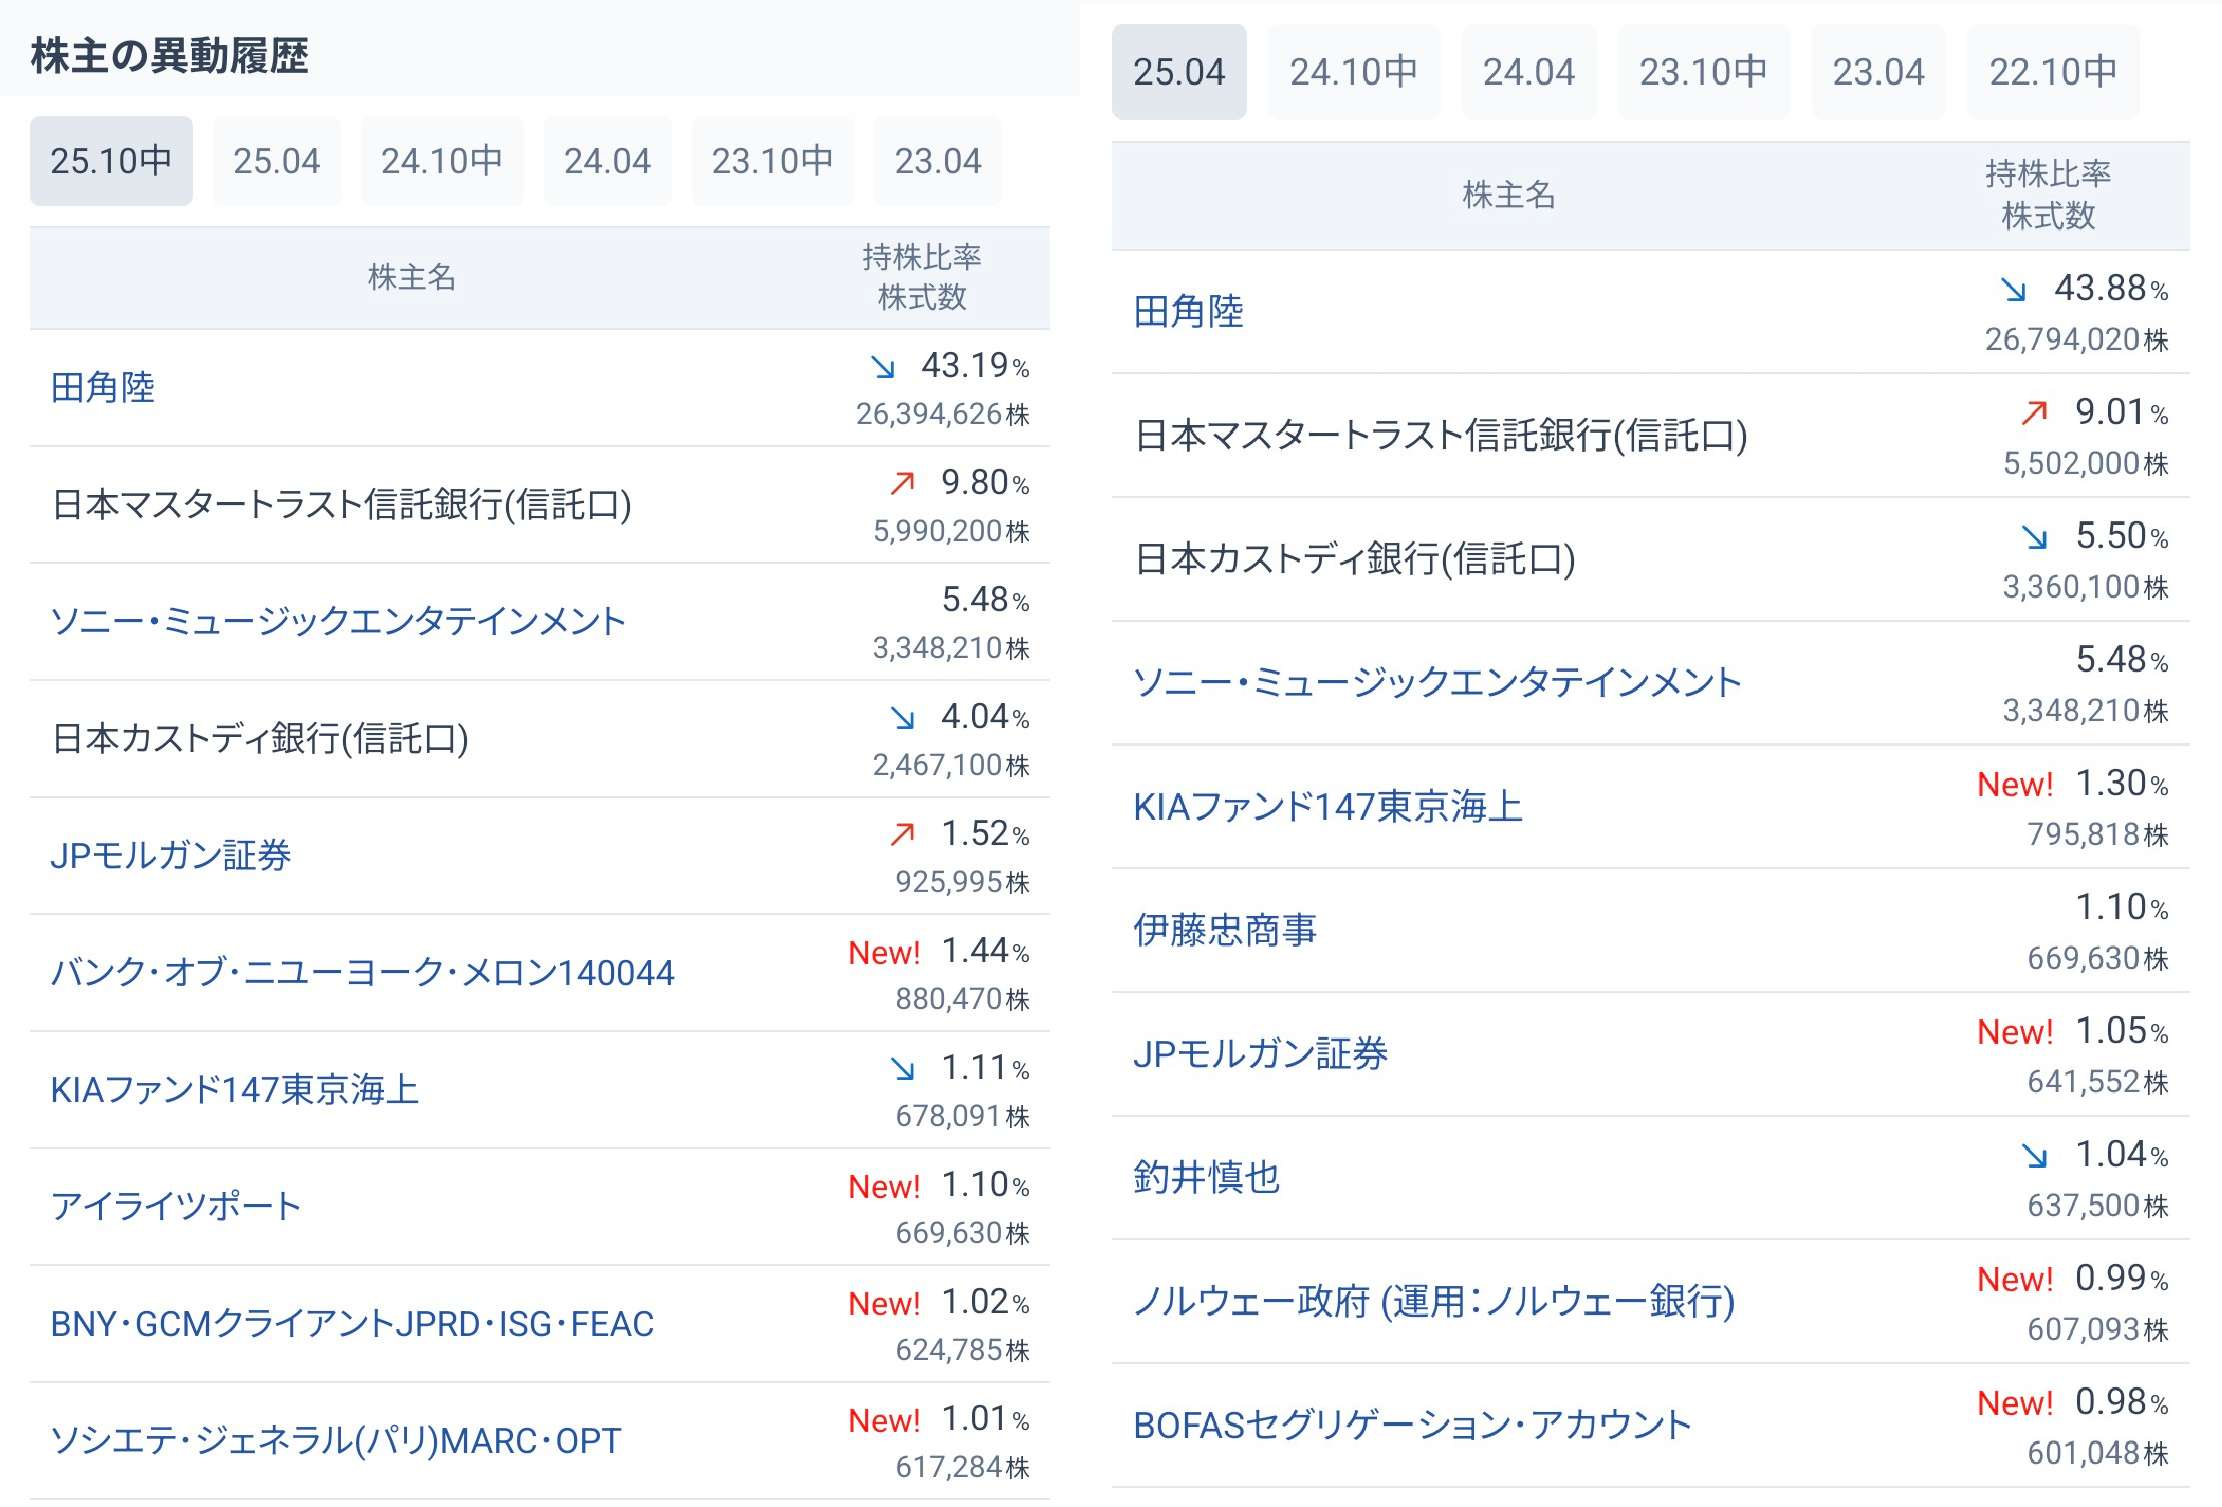Viewport: 2222px width, 1507px height.
Task: Open ソニー・ミュージックエンタテインメント link in left table
Action: click(x=338, y=622)
